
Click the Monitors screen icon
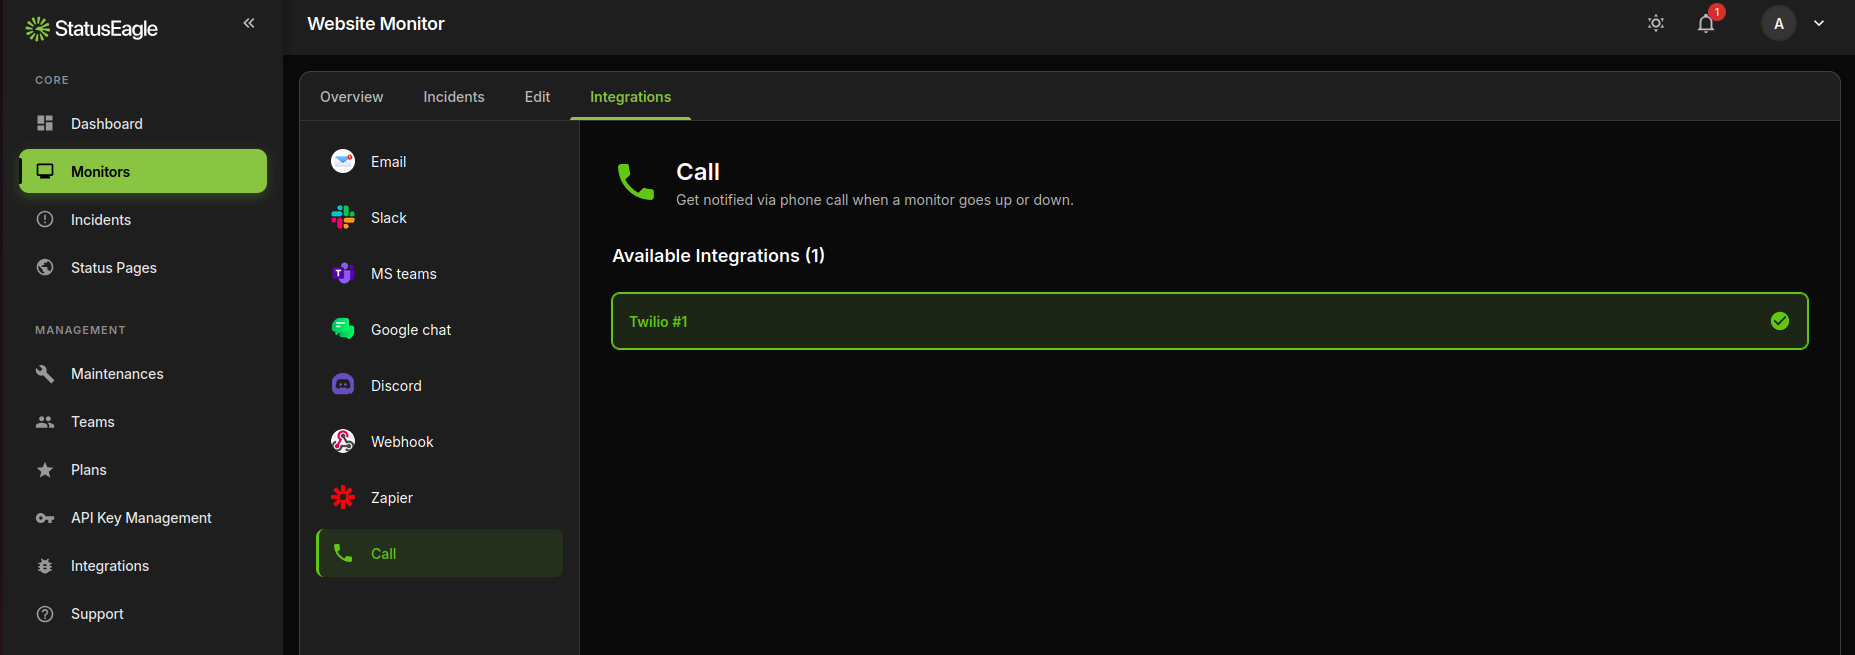coord(45,171)
